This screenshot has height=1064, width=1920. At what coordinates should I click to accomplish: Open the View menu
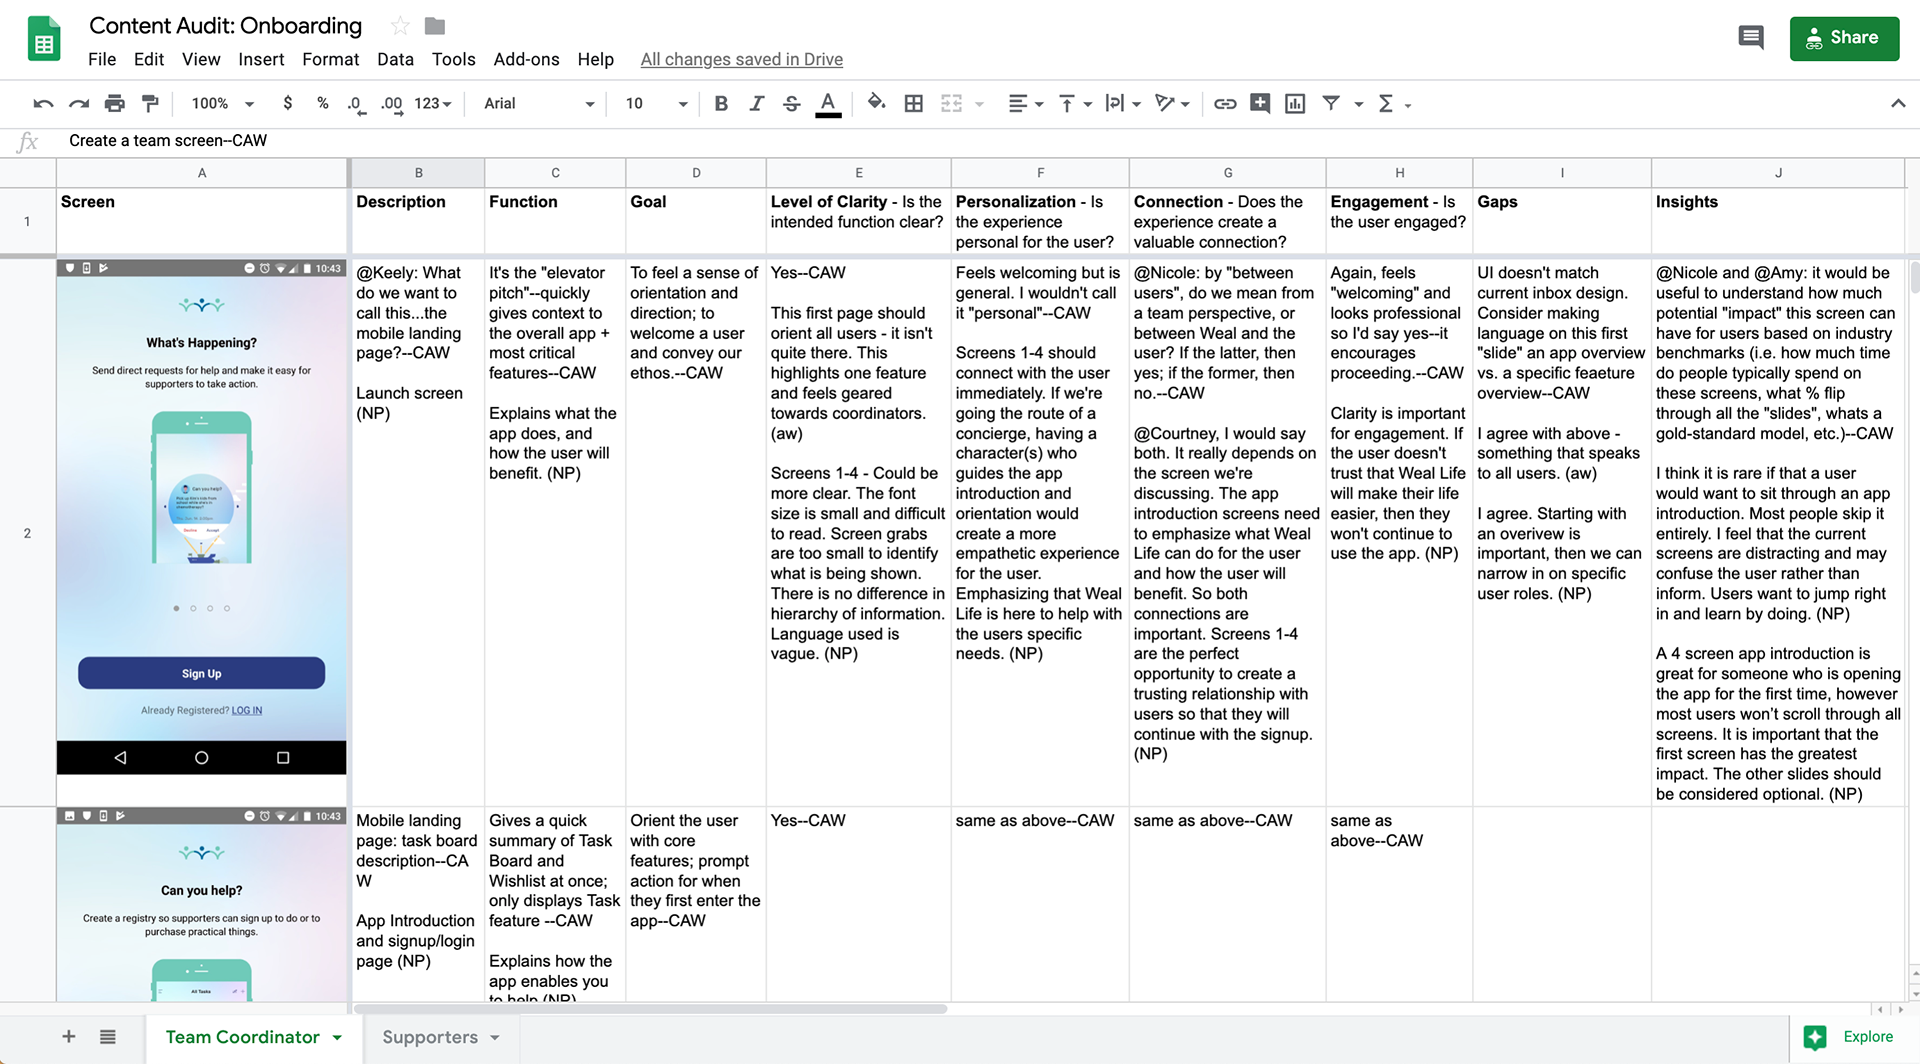click(x=201, y=59)
